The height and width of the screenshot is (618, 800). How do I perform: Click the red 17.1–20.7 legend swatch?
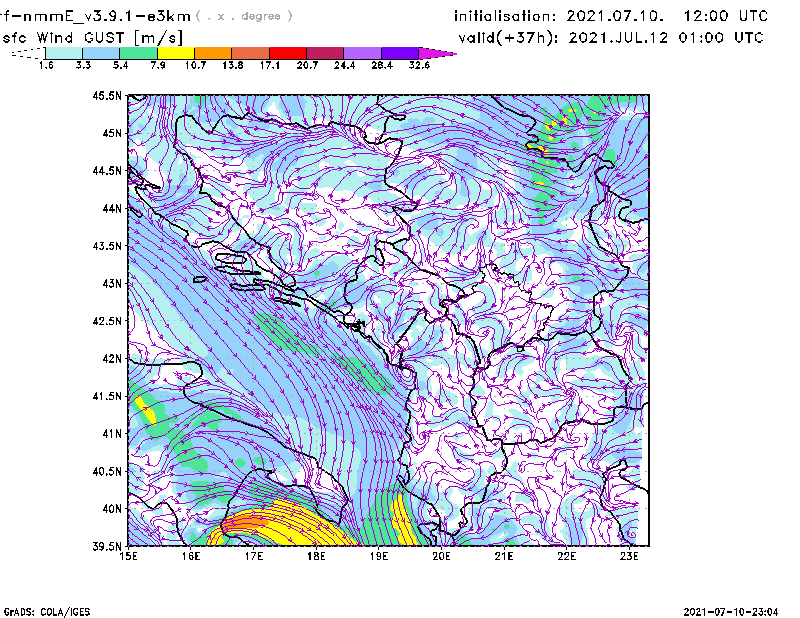(288, 53)
